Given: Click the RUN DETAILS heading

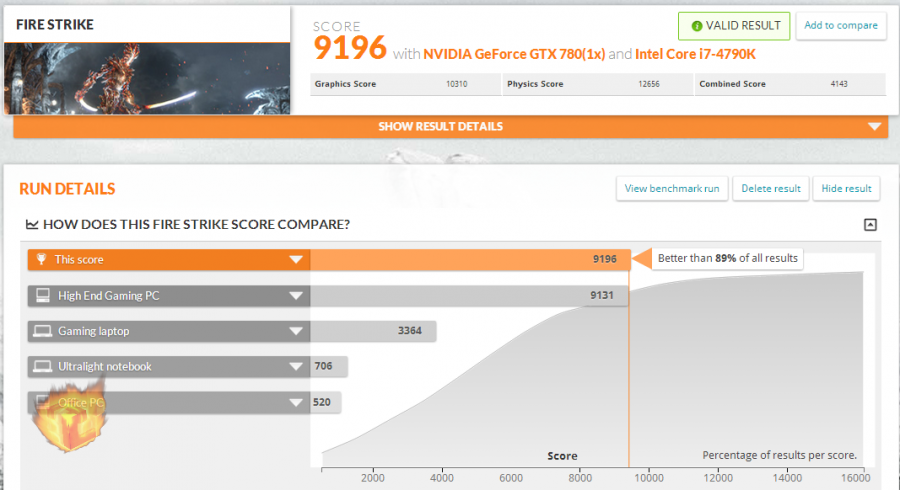Looking at the screenshot, I should [x=67, y=189].
